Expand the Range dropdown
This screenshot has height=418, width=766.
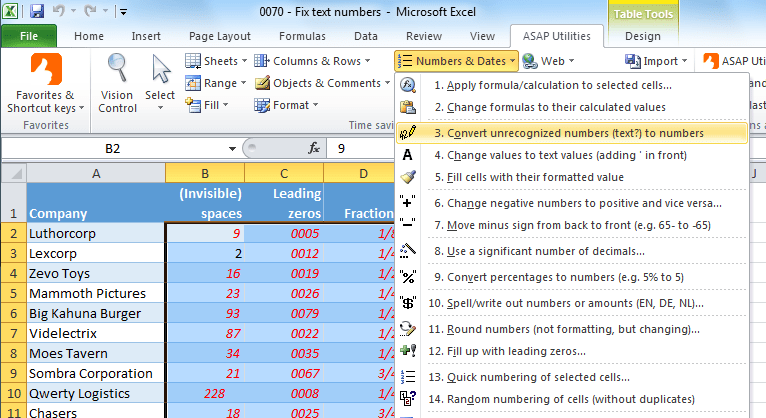[215, 83]
